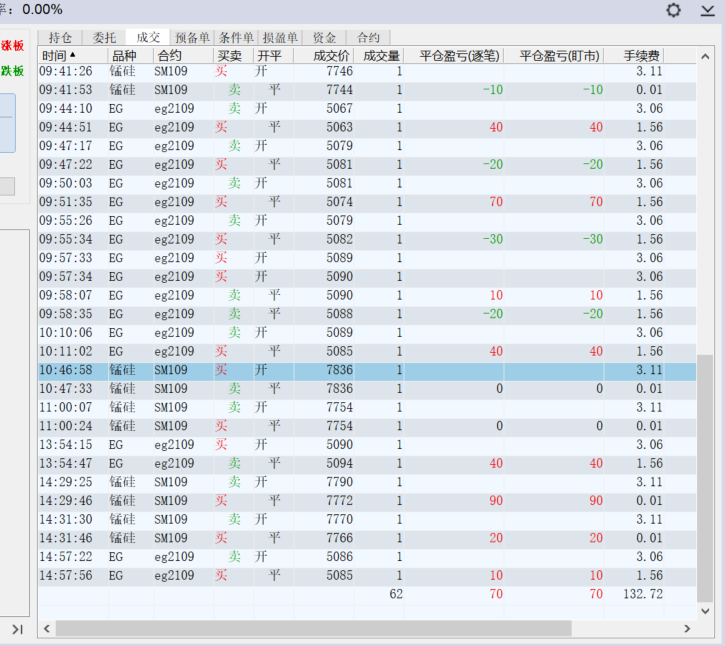
Task: Select the trade row at 13:54:47
Action: (367, 463)
